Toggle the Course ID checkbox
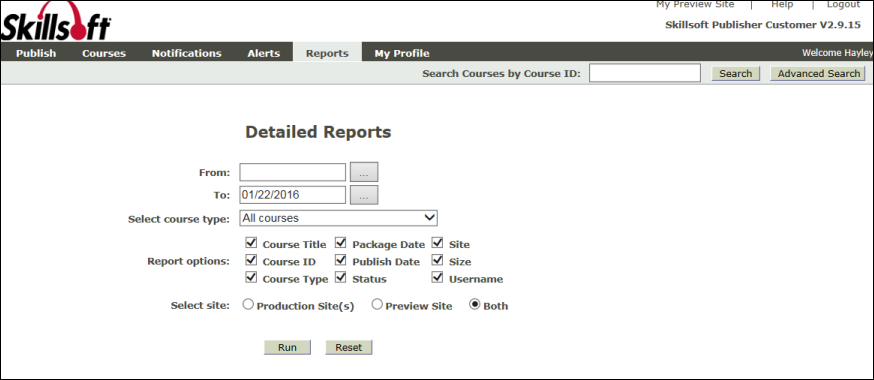This screenshot has width=874, height=380. [251, 260]
